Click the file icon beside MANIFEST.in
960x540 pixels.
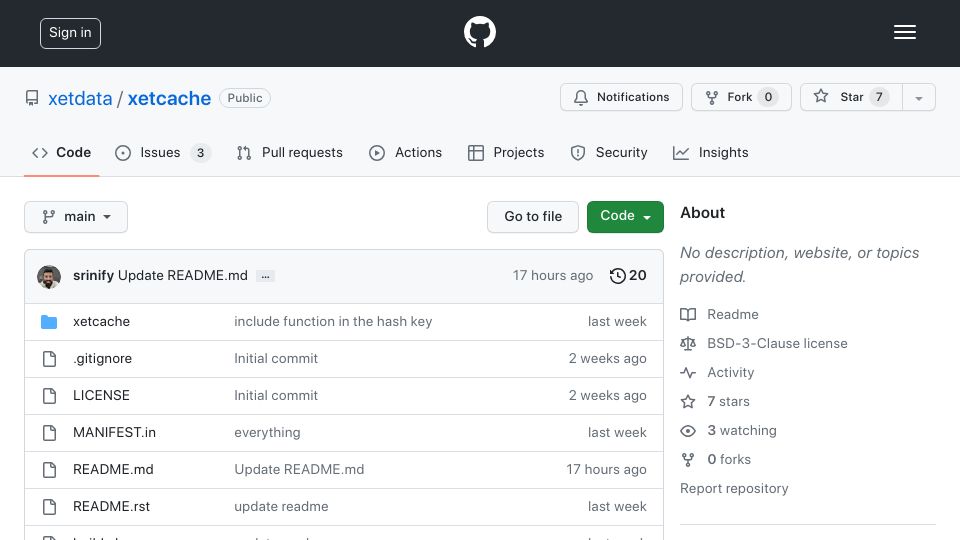(50, 433)
